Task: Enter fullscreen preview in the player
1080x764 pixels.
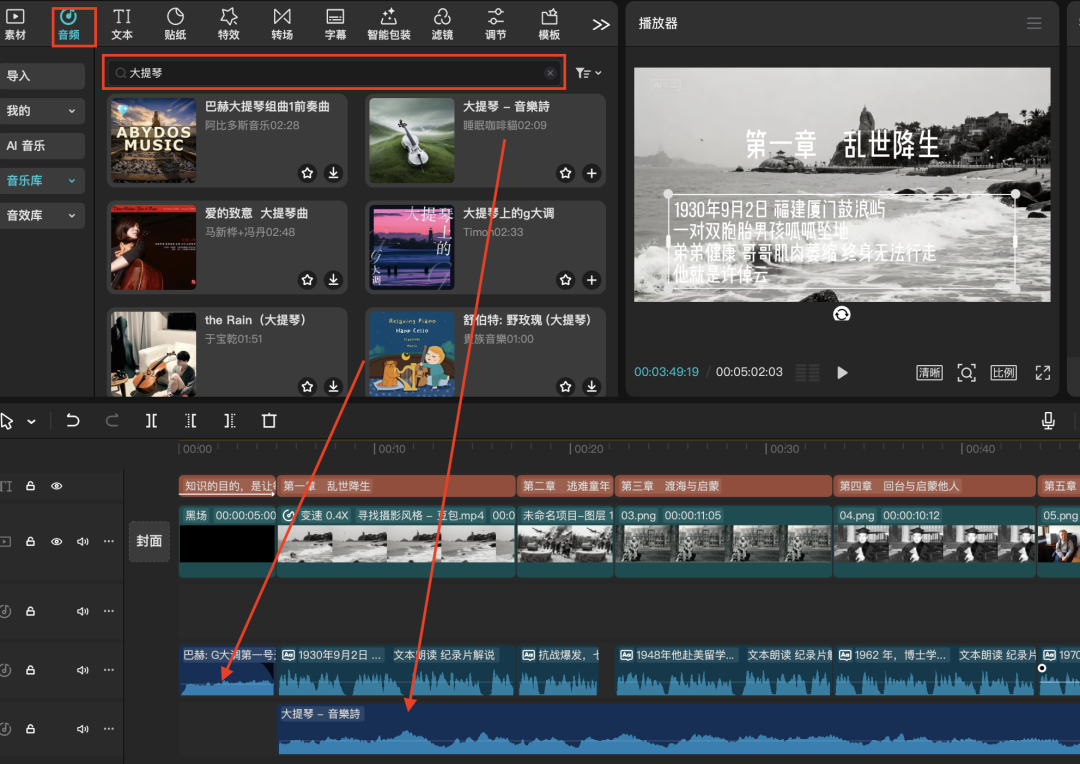Action: (x=1042, y=373)
